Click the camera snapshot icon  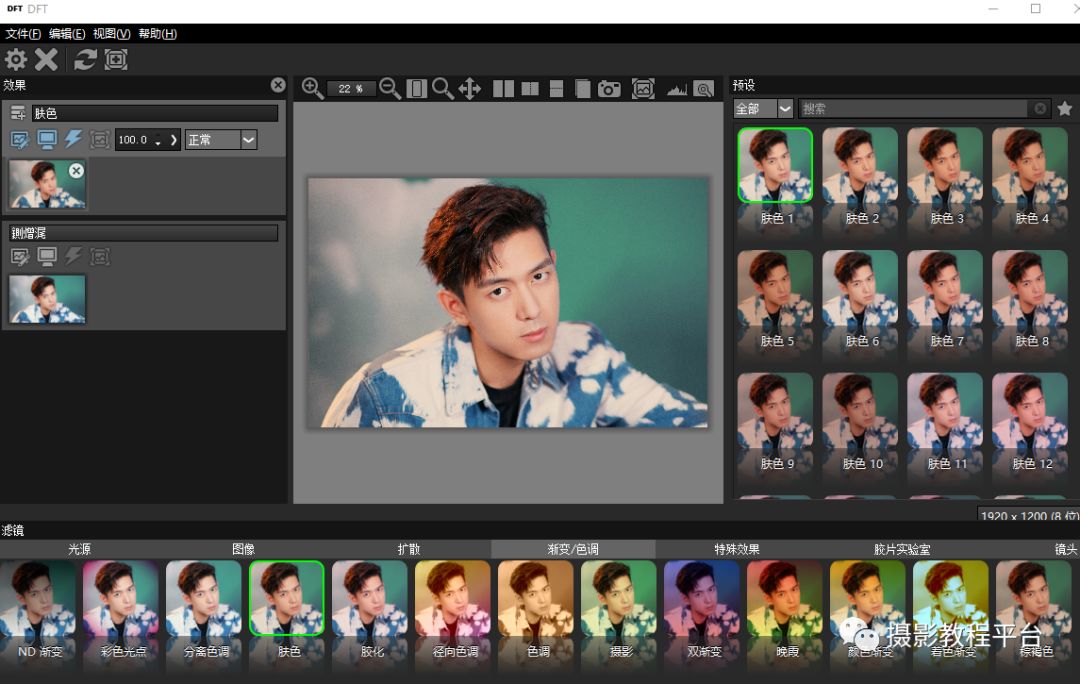[609, 89]
